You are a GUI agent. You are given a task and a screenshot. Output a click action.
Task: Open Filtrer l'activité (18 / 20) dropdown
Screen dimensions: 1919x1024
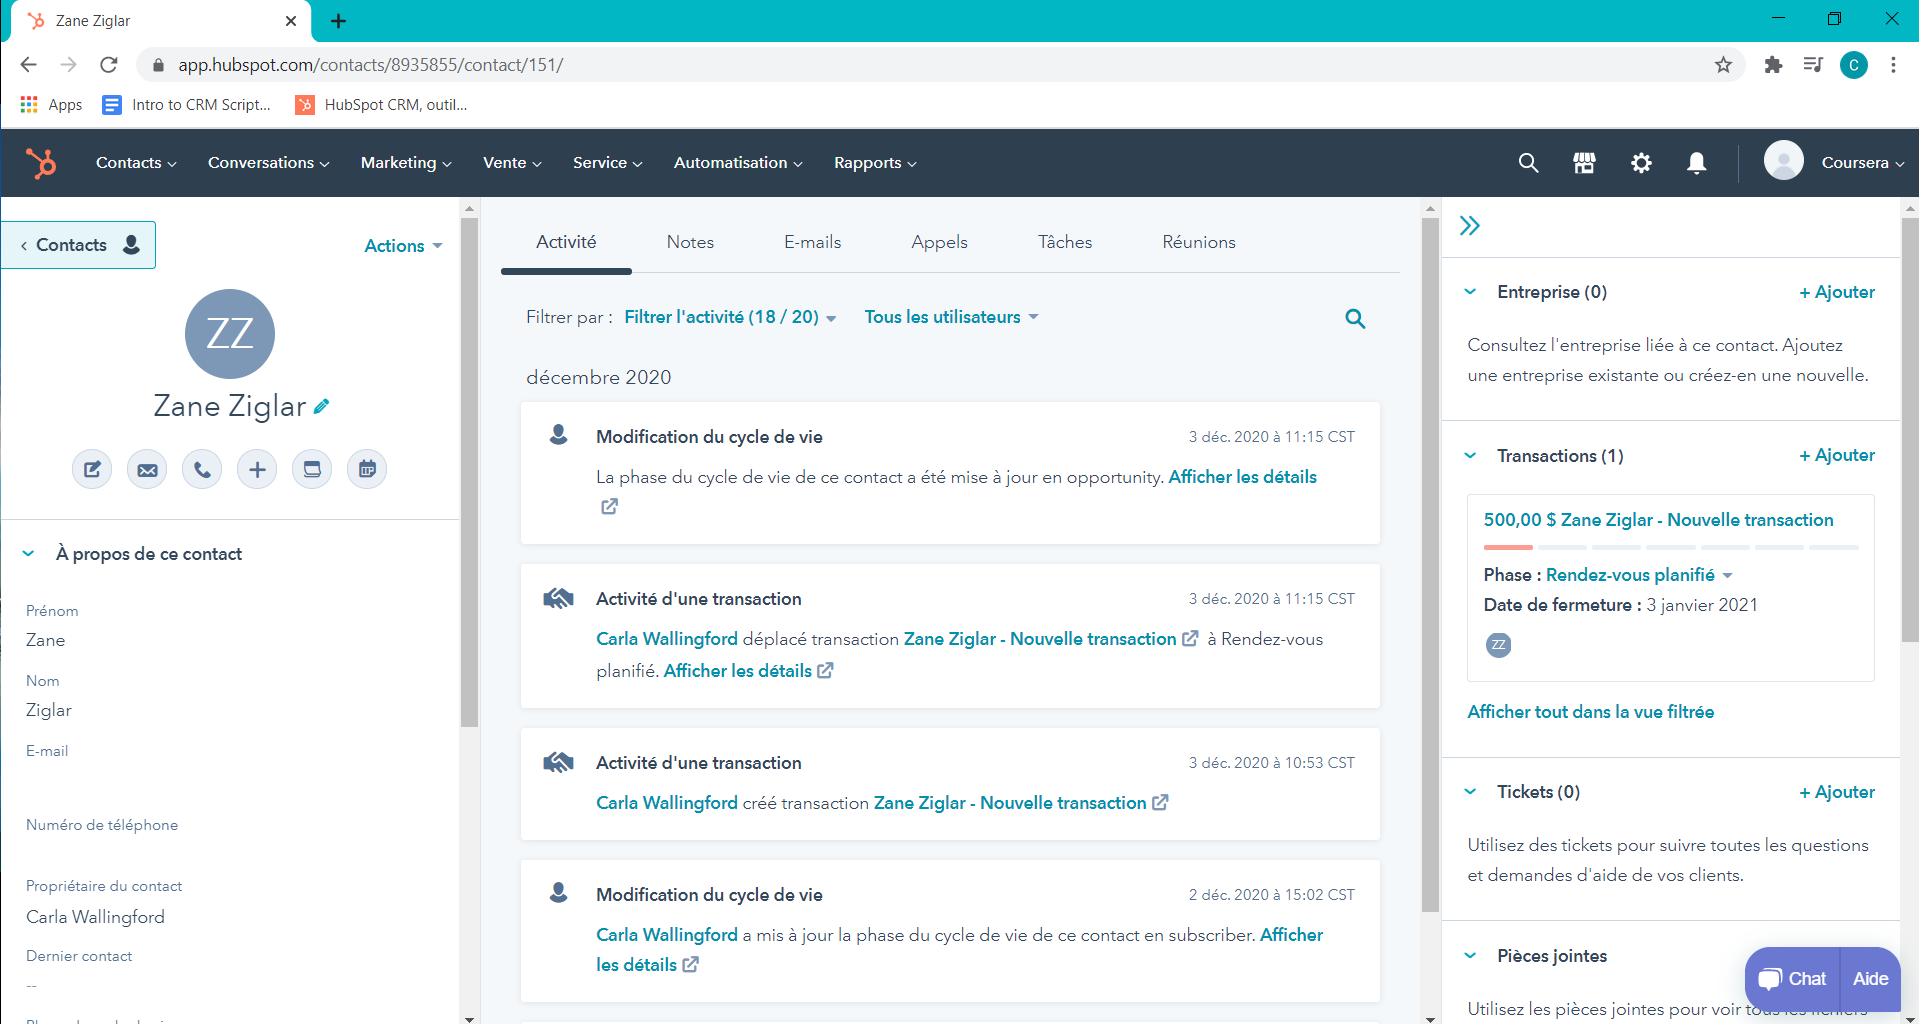[730, 317]
